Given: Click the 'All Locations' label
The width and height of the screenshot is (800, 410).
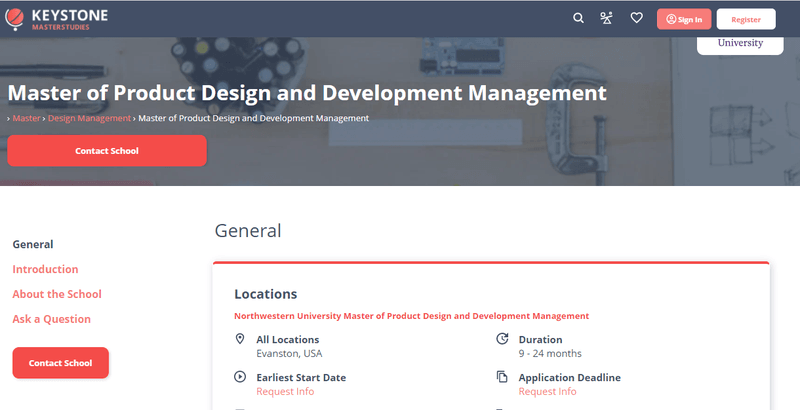Looking at the screenshot, I should coord(288,340).
